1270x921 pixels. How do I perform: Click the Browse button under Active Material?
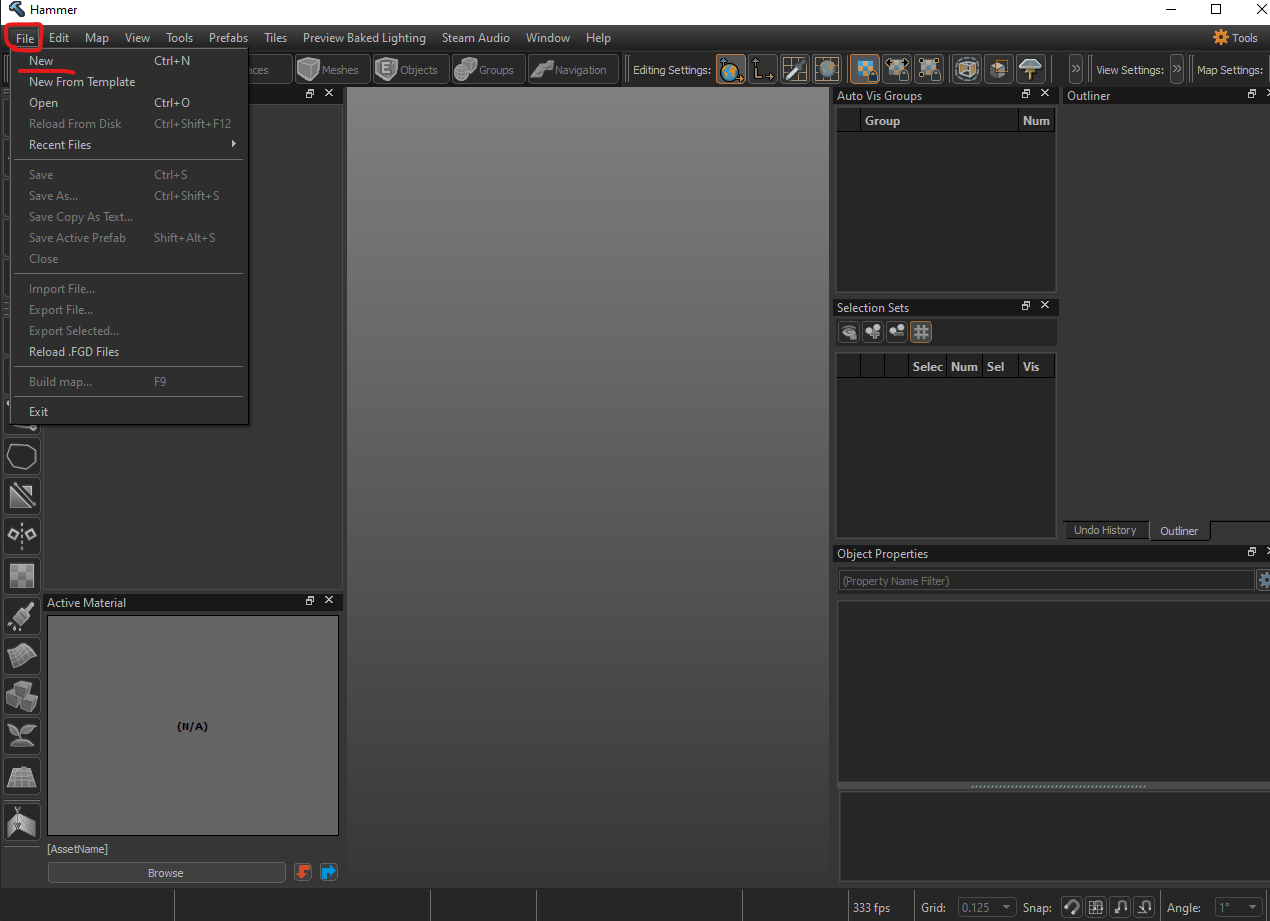click(x=166, y=873)
